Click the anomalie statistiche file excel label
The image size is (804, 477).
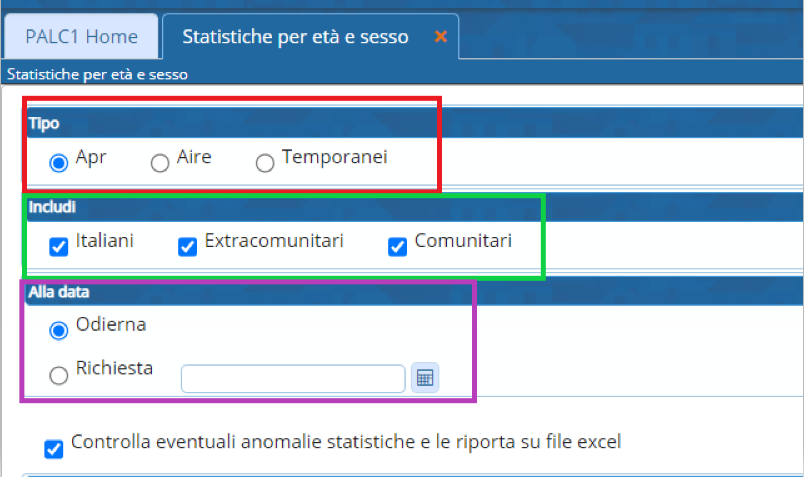(346, 442)
